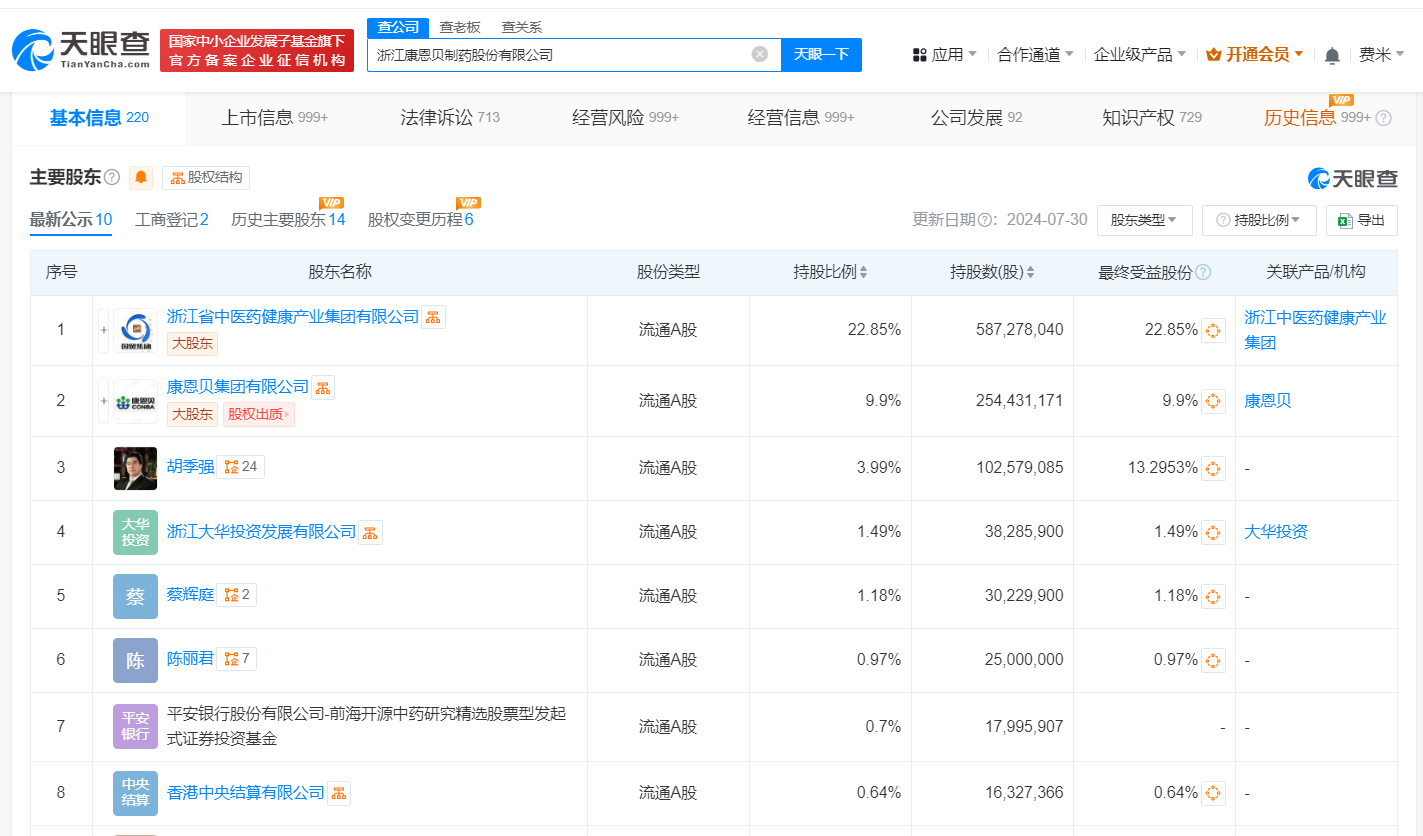Open the top notification bell icon

tap(1332, 55)
